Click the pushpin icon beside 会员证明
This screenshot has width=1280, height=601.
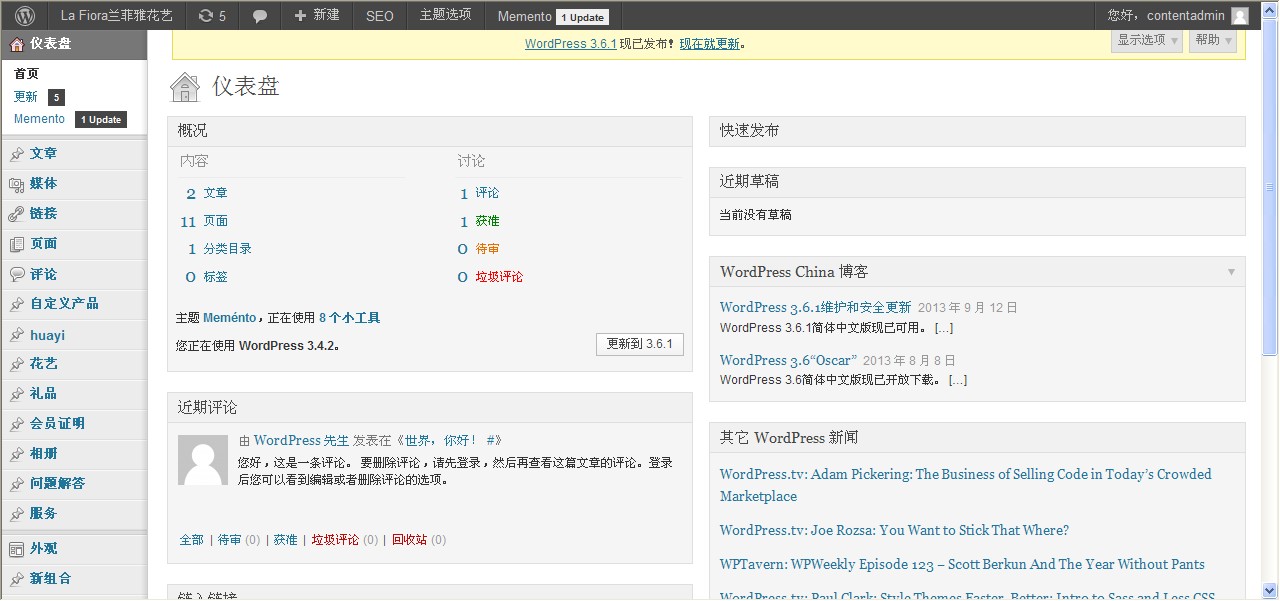pos(16,424)
